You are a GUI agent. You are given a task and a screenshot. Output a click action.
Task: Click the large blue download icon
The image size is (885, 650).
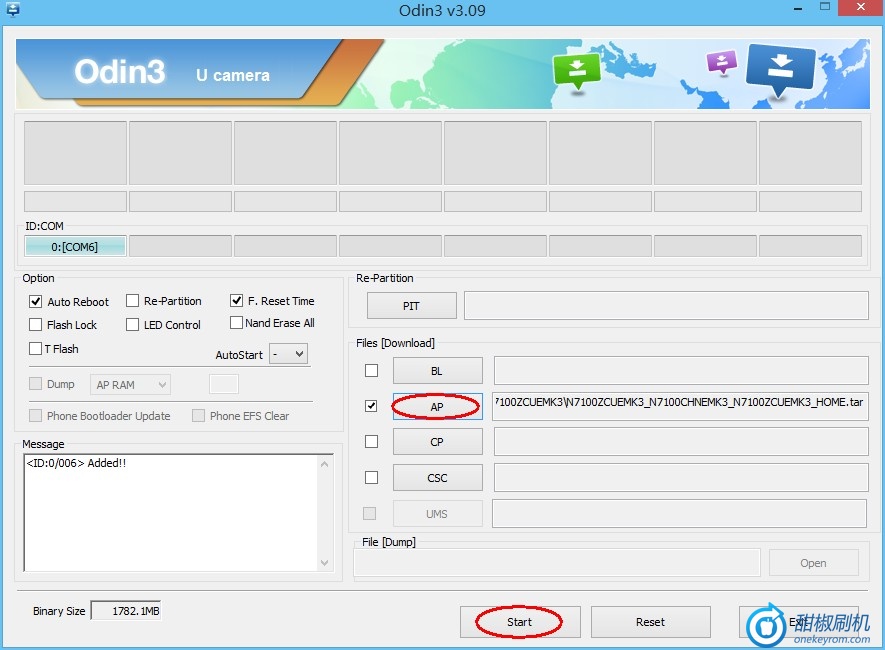coord(781,68)
